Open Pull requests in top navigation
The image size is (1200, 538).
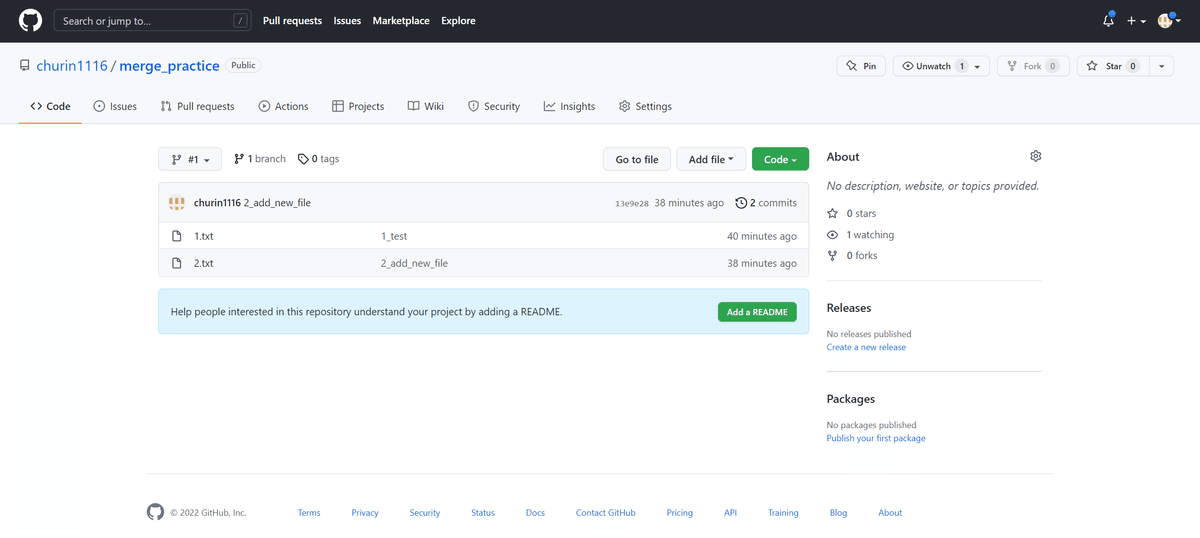pos(292,20)
